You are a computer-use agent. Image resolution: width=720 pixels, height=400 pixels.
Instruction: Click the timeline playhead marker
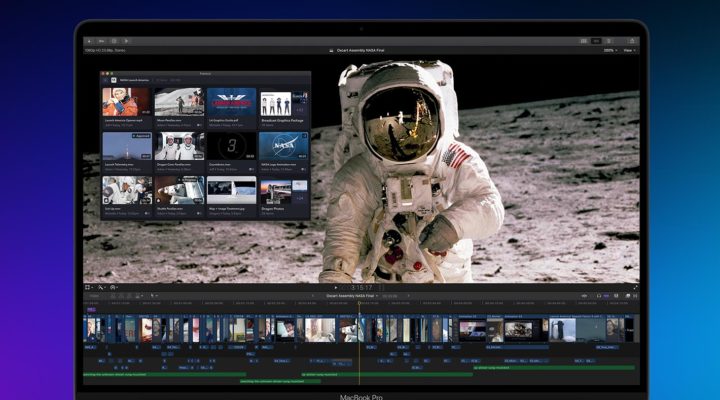click(359, 303)
